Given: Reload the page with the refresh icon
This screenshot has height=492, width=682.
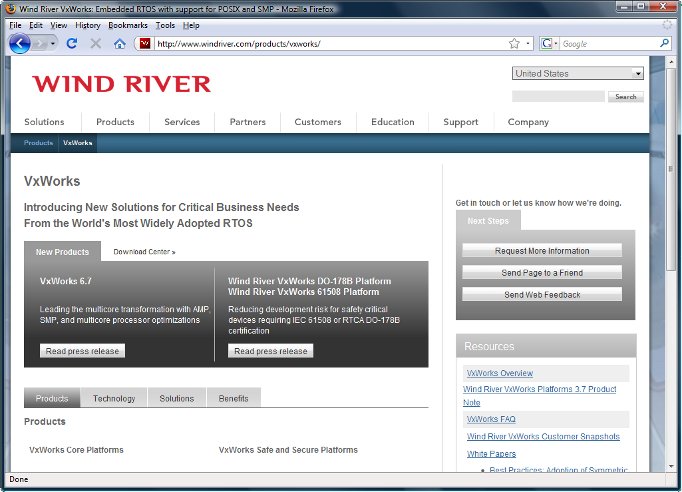Looking at the screenshot, I should tap(72, 44).
